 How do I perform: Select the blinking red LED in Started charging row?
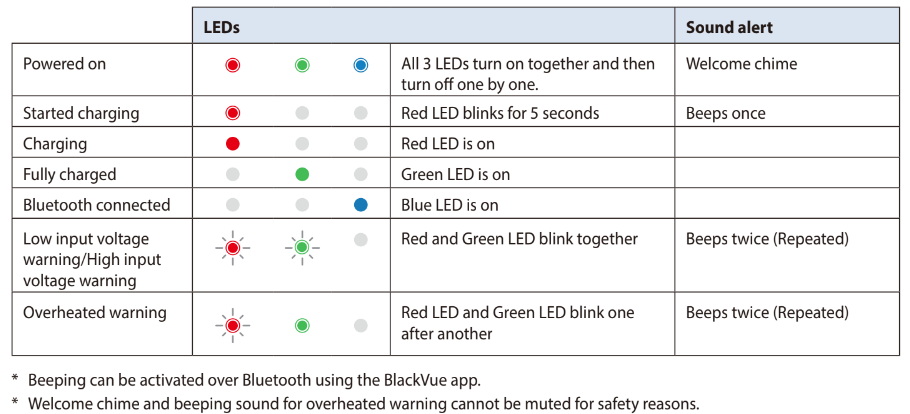click(232, 113)
